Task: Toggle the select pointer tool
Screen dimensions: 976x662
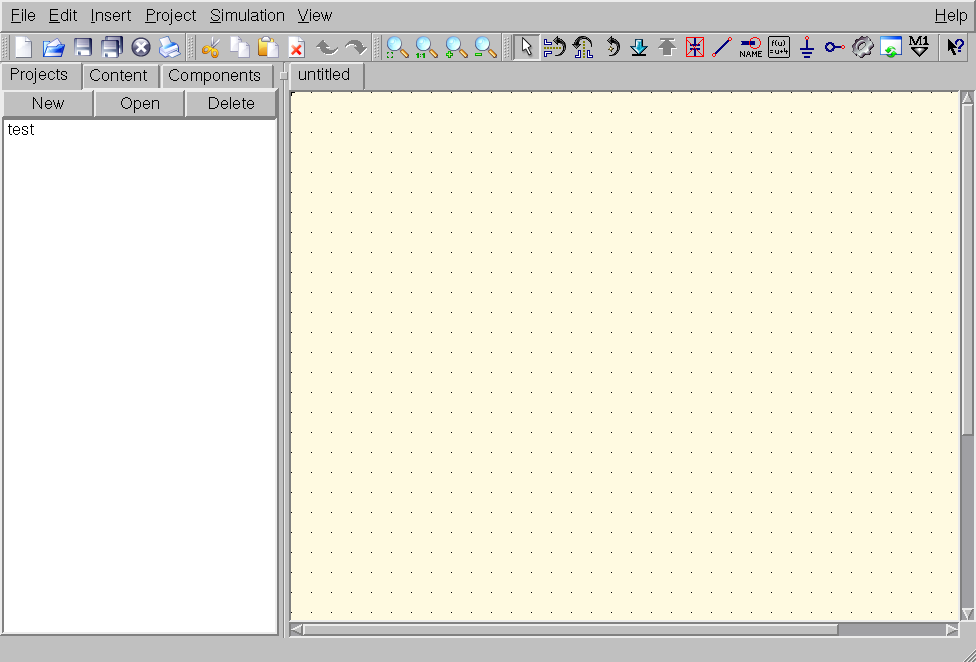Action: (x=527, y=47)
